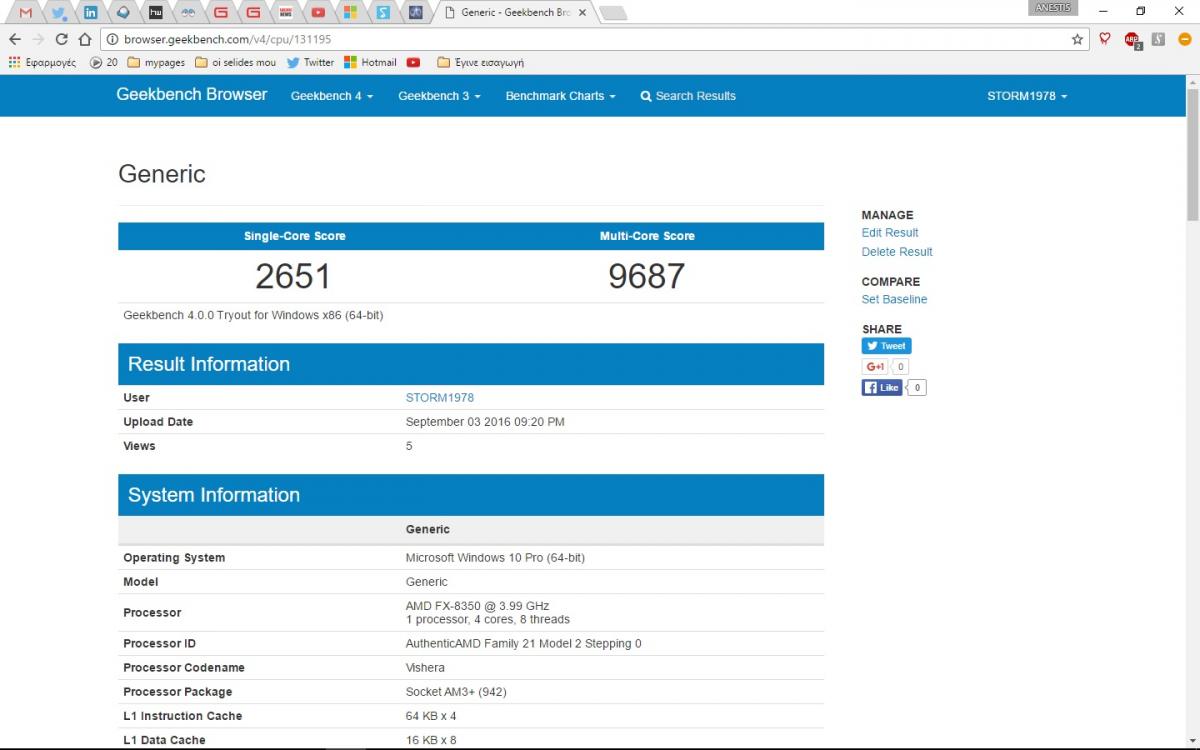Open the Twitter bookmark
Image resolution: width=1200 pixels, height=750 pixels.
[x=310, y=62]
